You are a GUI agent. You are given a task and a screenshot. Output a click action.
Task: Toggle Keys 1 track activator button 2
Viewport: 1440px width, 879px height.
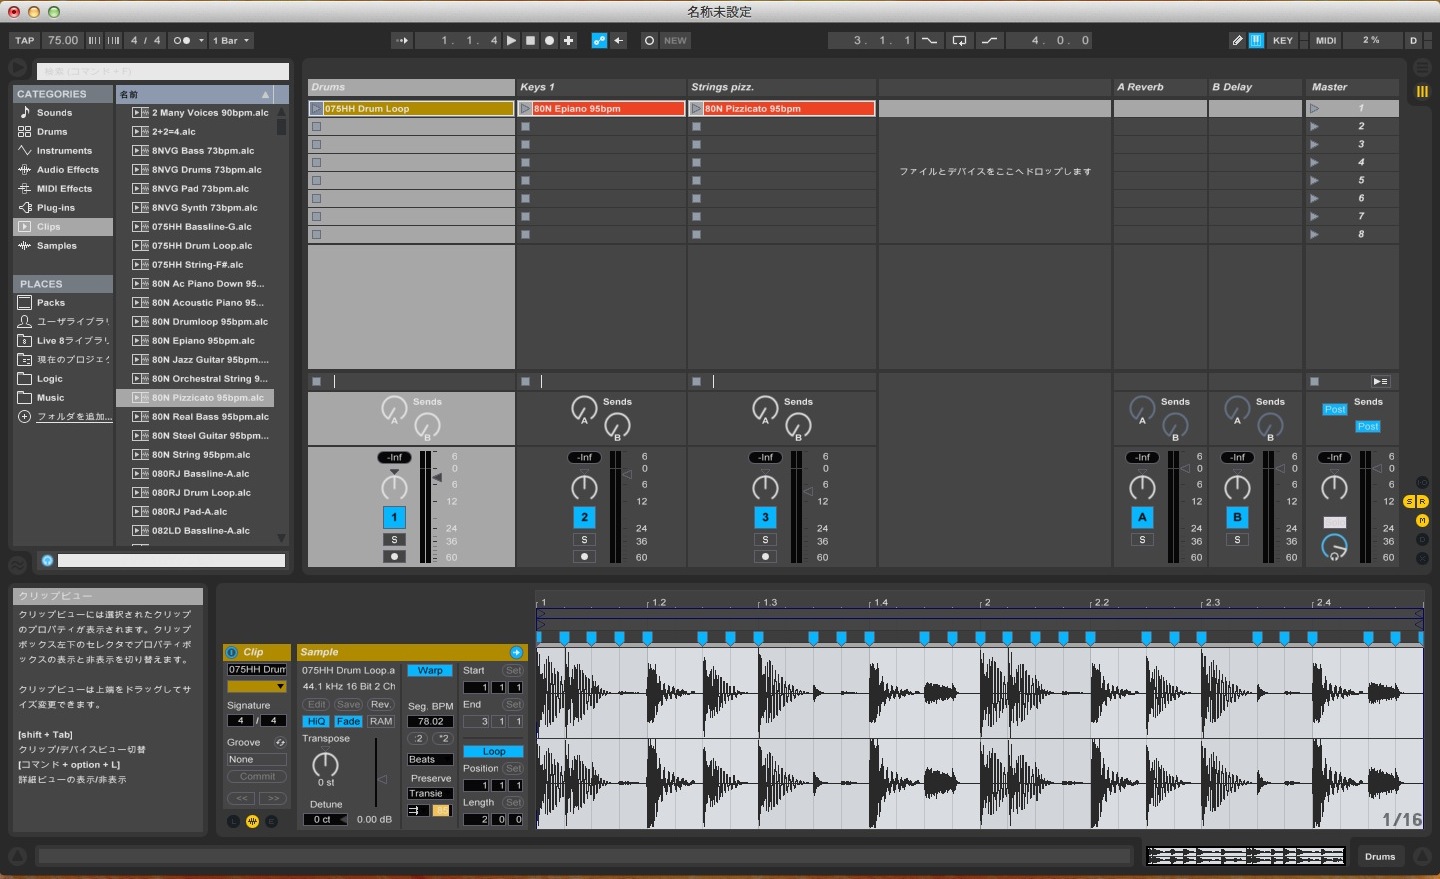point(585,518)
